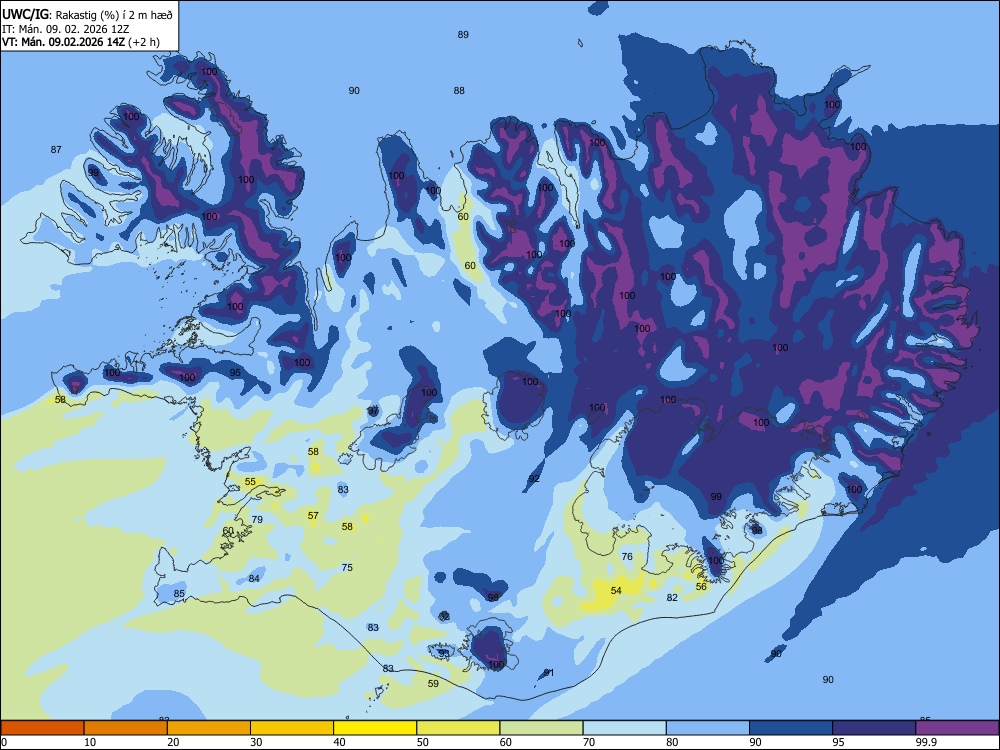Screen dimensions: 1000x750
Task: Click the dark orange 0–10 legend swatch
Action: [x=42, y=728]
